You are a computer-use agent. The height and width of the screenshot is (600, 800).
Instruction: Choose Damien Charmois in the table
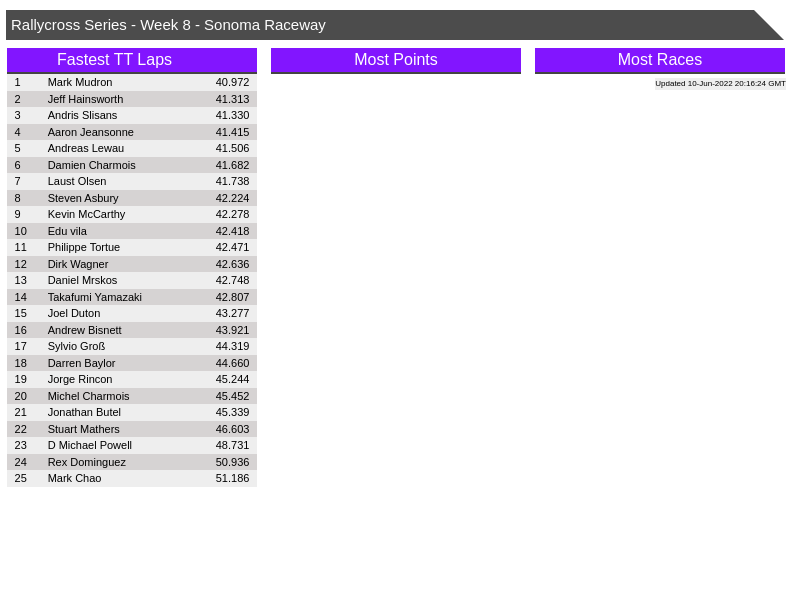click(x=91, y=165)
